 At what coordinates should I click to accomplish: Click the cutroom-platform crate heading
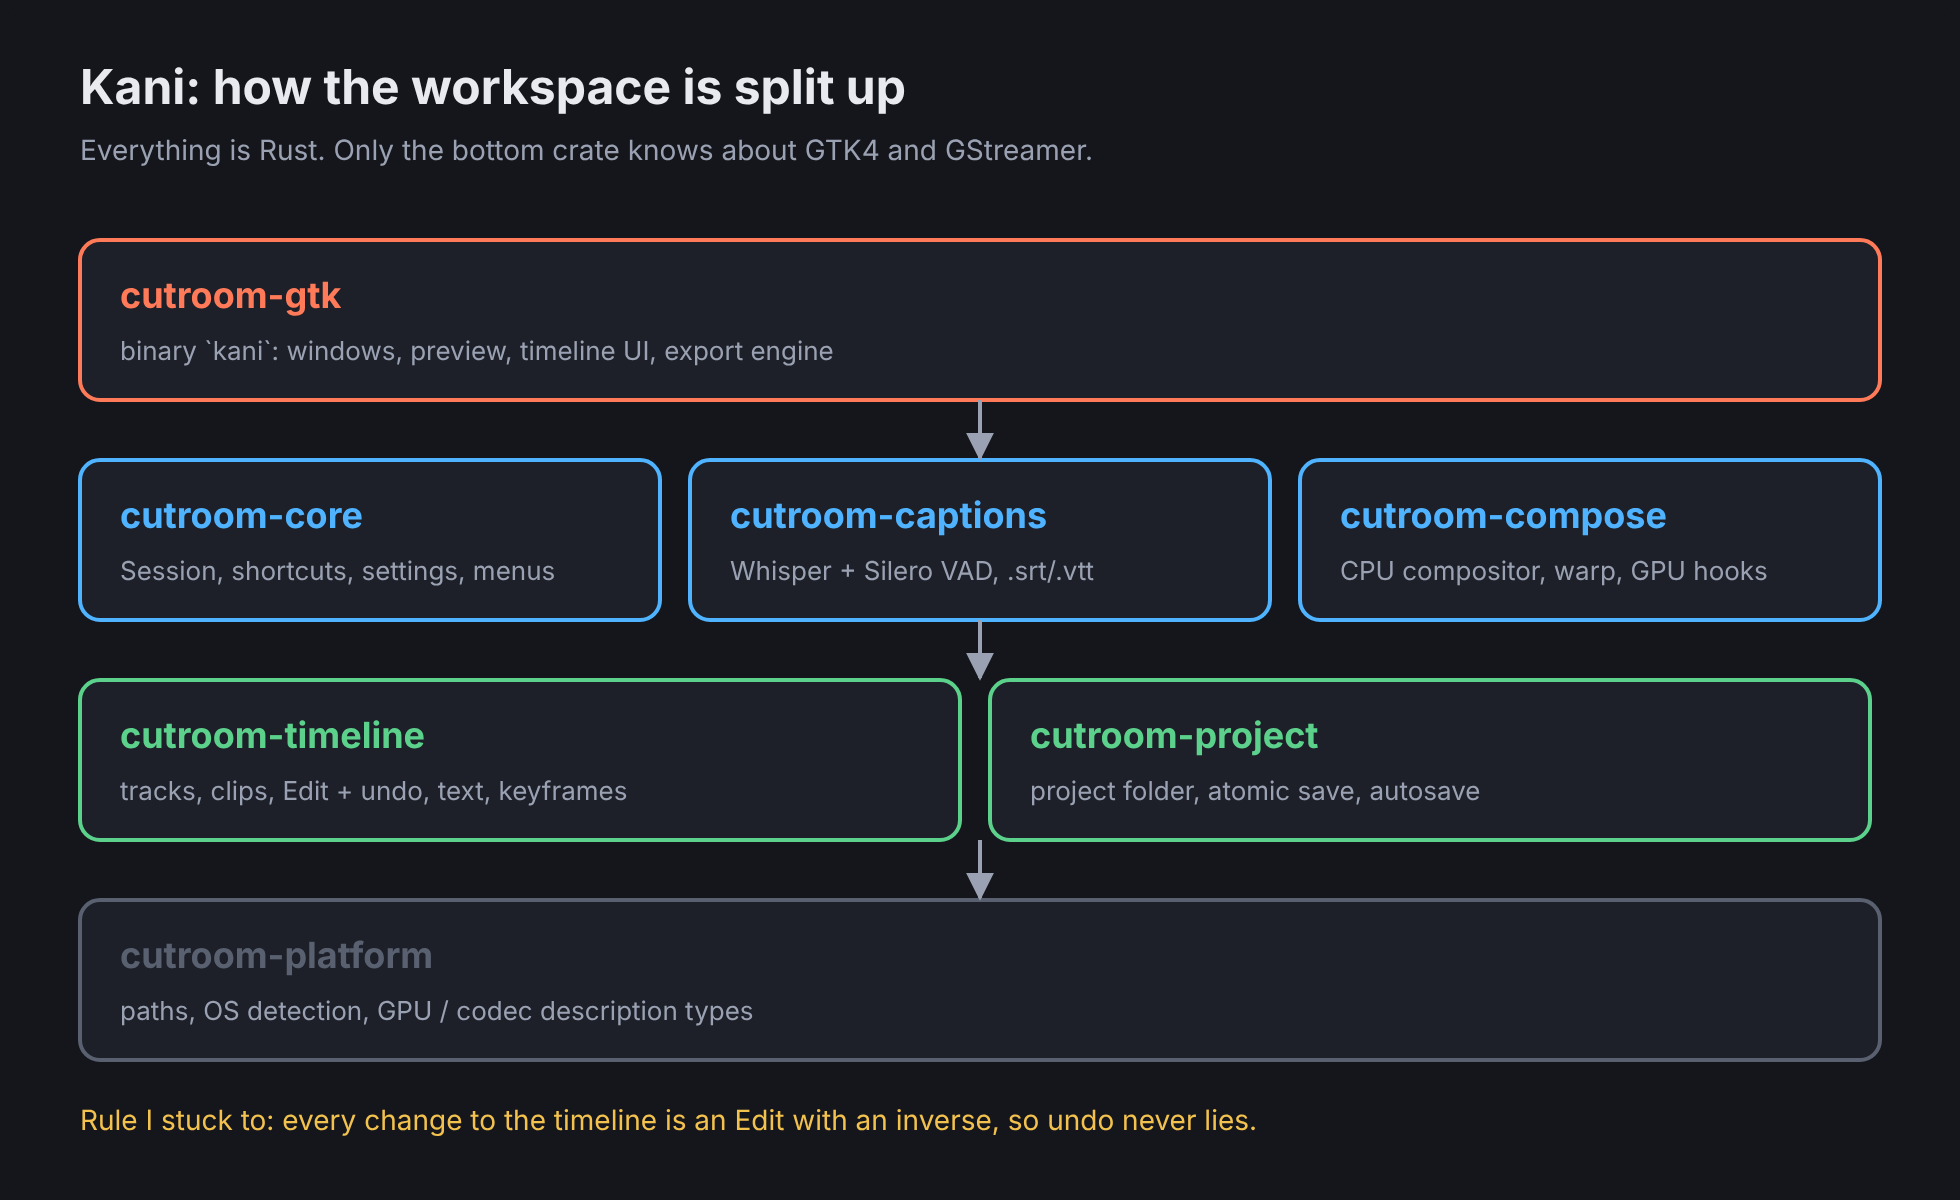pos(276,956)
